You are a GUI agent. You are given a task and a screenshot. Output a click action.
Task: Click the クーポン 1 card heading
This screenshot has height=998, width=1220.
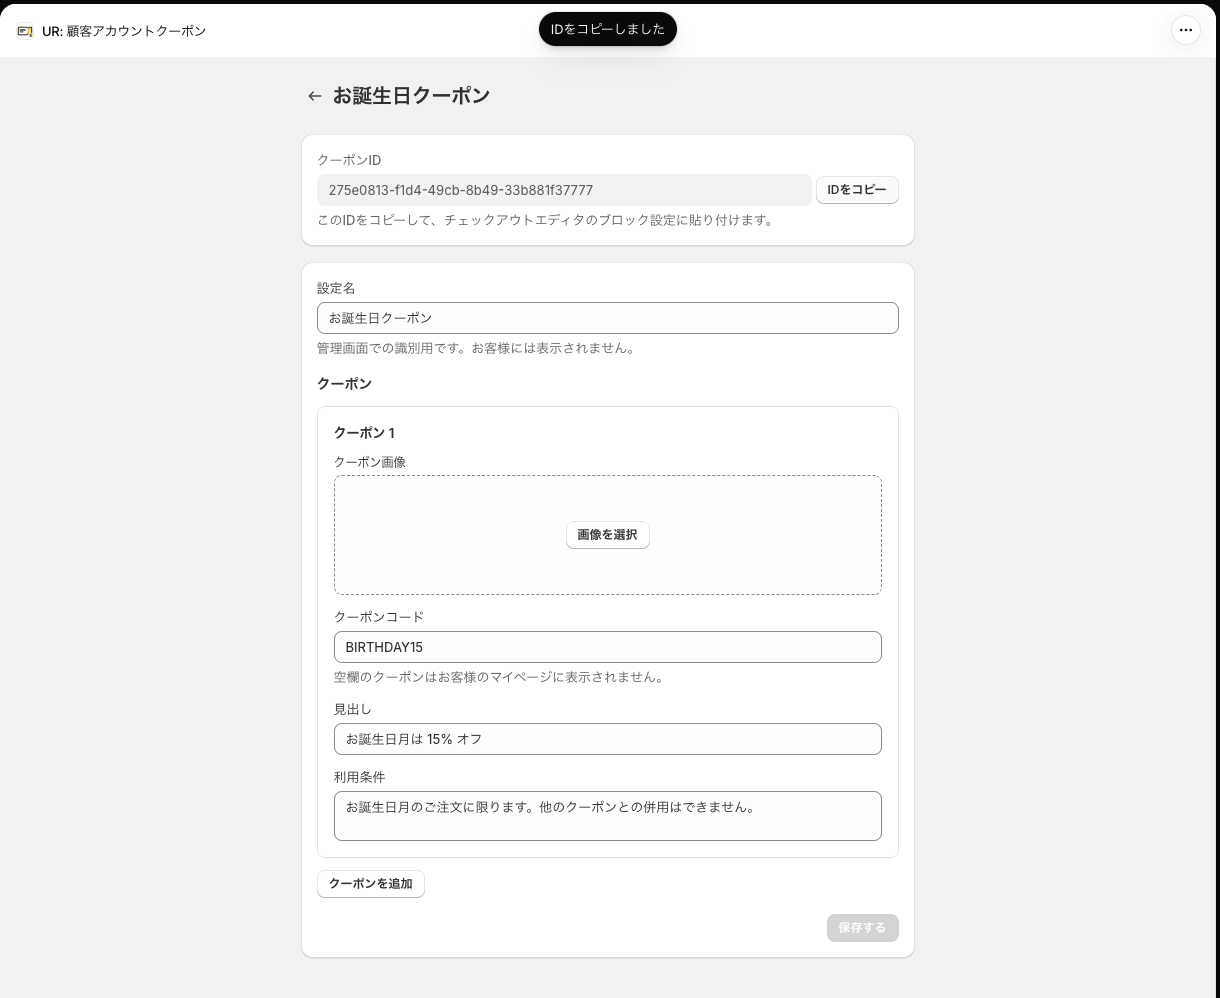(364, 433)
